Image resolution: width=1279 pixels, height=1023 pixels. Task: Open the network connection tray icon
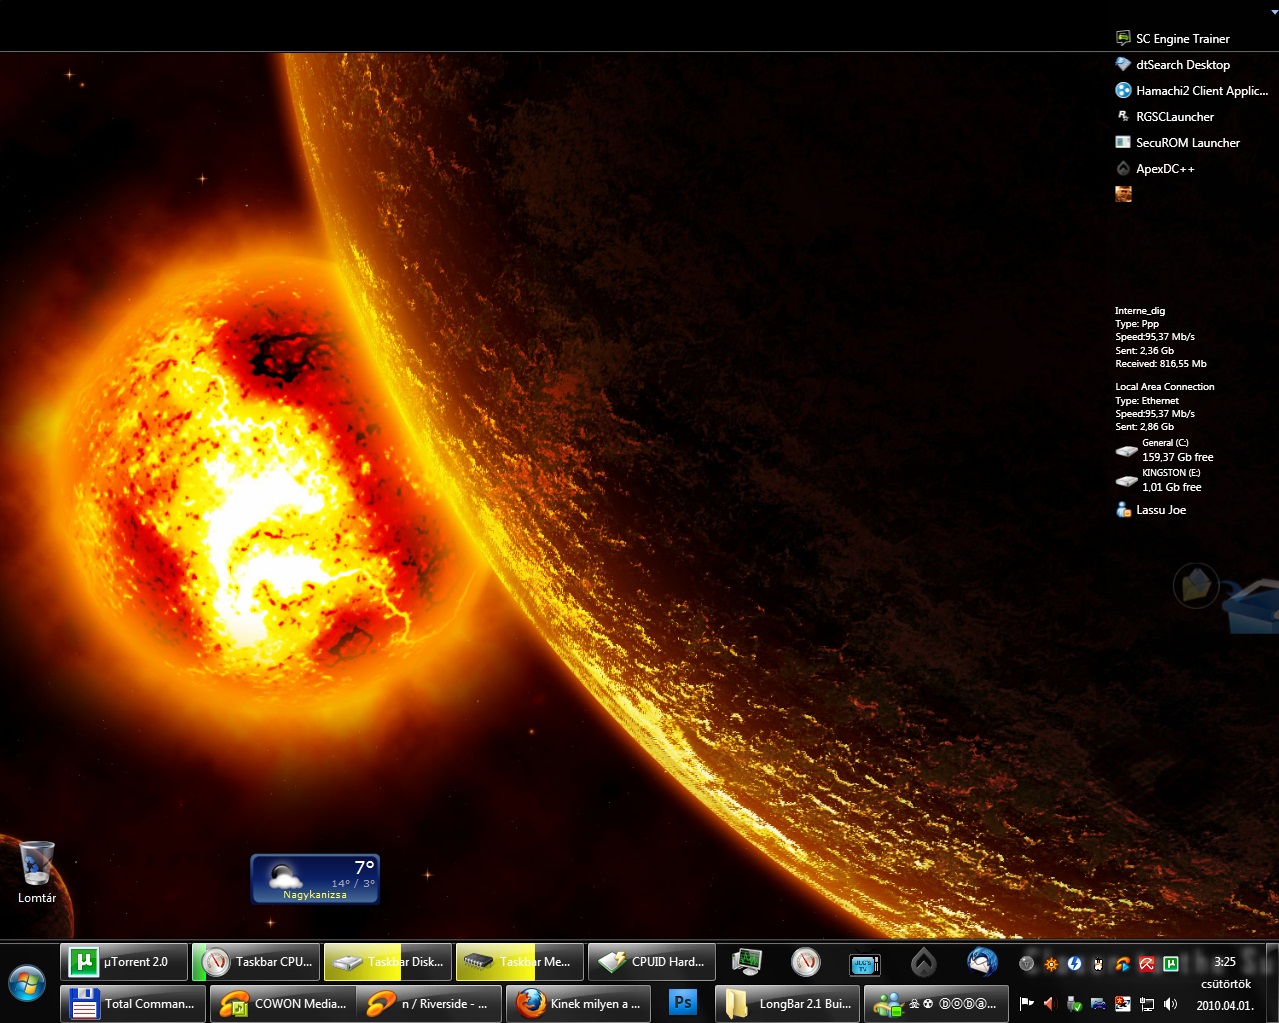click(x=1147, y=1004)
